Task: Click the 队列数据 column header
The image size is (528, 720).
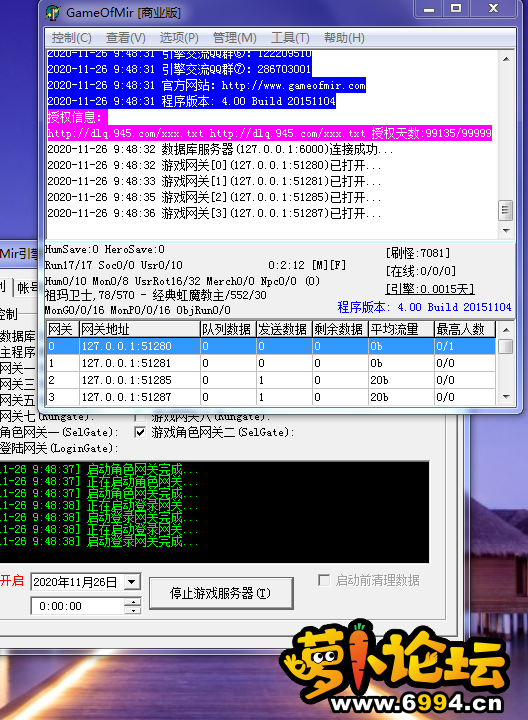Action: coord(228,329)
